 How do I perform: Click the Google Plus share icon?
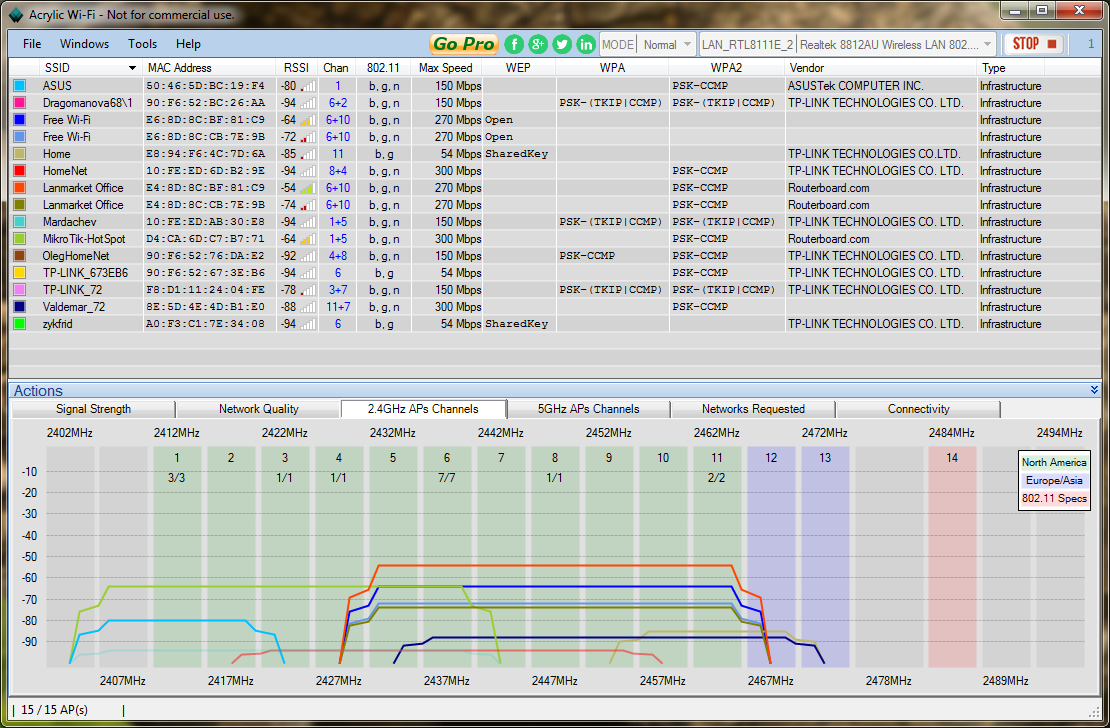(x=538, y=44)
